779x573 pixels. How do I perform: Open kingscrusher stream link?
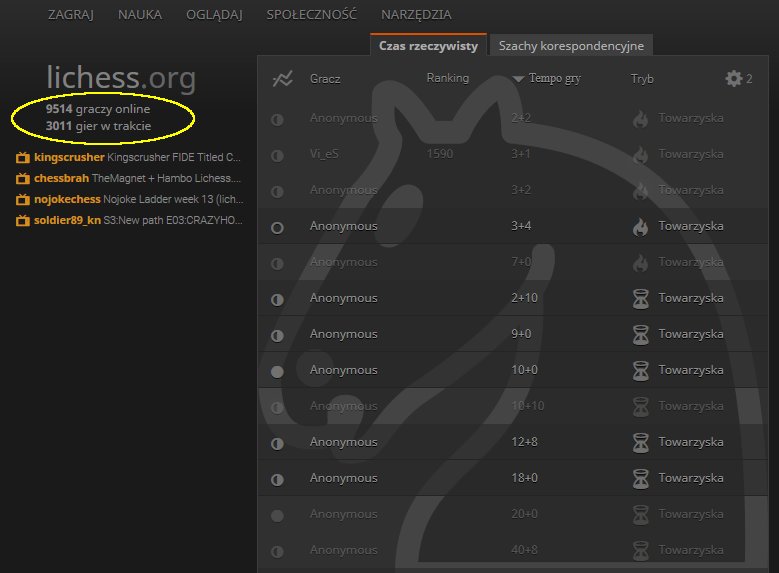137,157
